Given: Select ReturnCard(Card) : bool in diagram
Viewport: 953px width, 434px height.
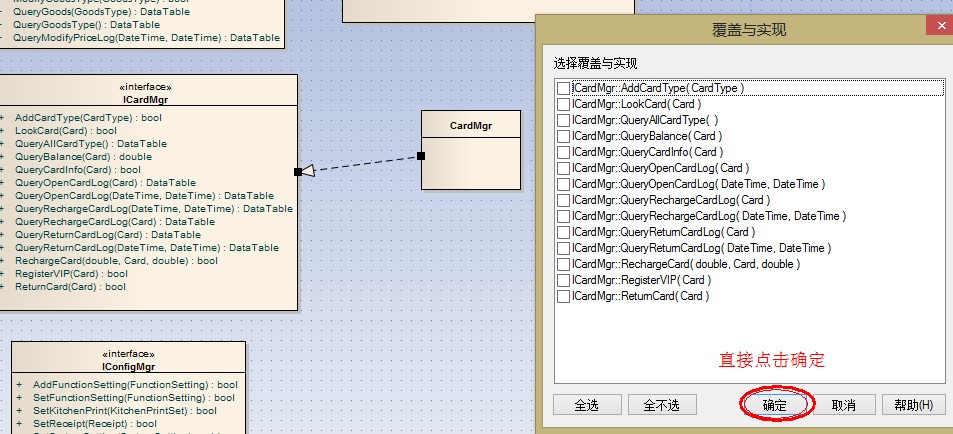Looking at the screenshot, I should point(70,287).
